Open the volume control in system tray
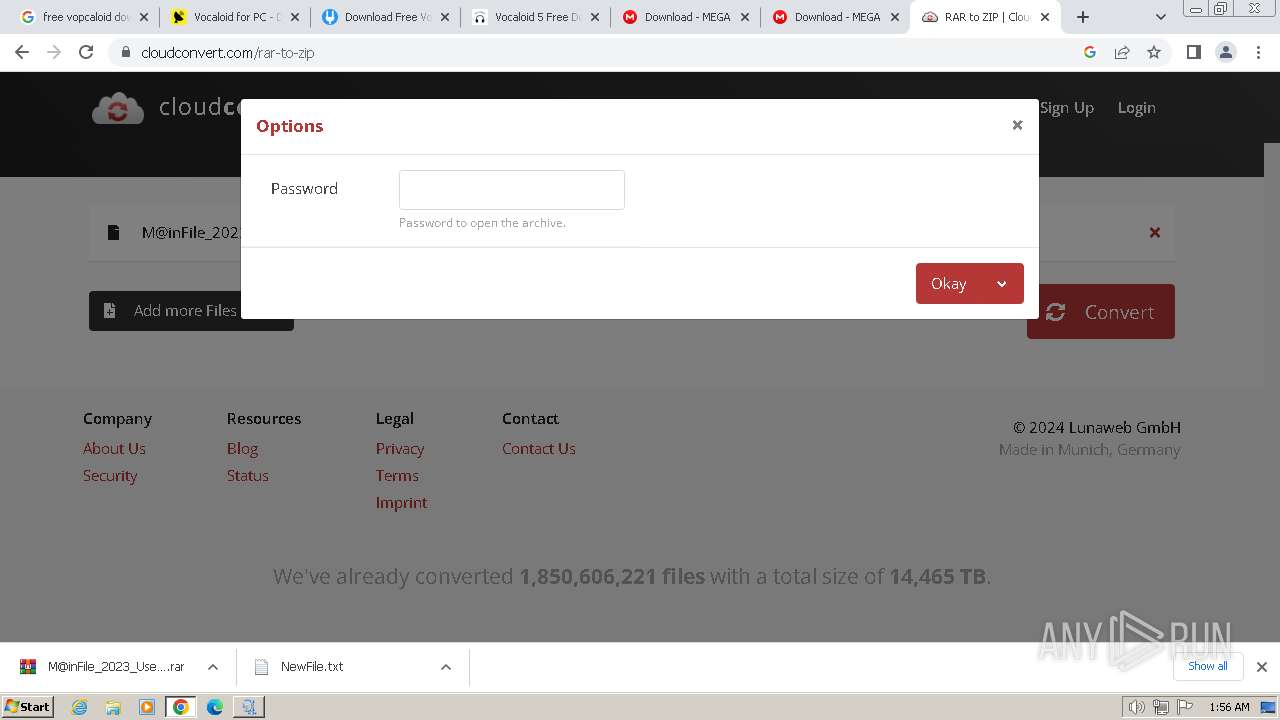 [x=1137, y=707]
